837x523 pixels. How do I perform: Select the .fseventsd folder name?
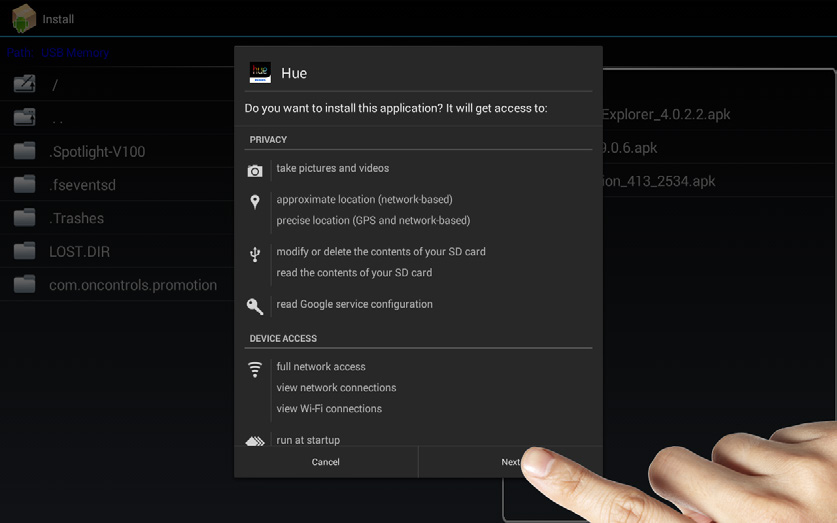(x=82, y=185)
